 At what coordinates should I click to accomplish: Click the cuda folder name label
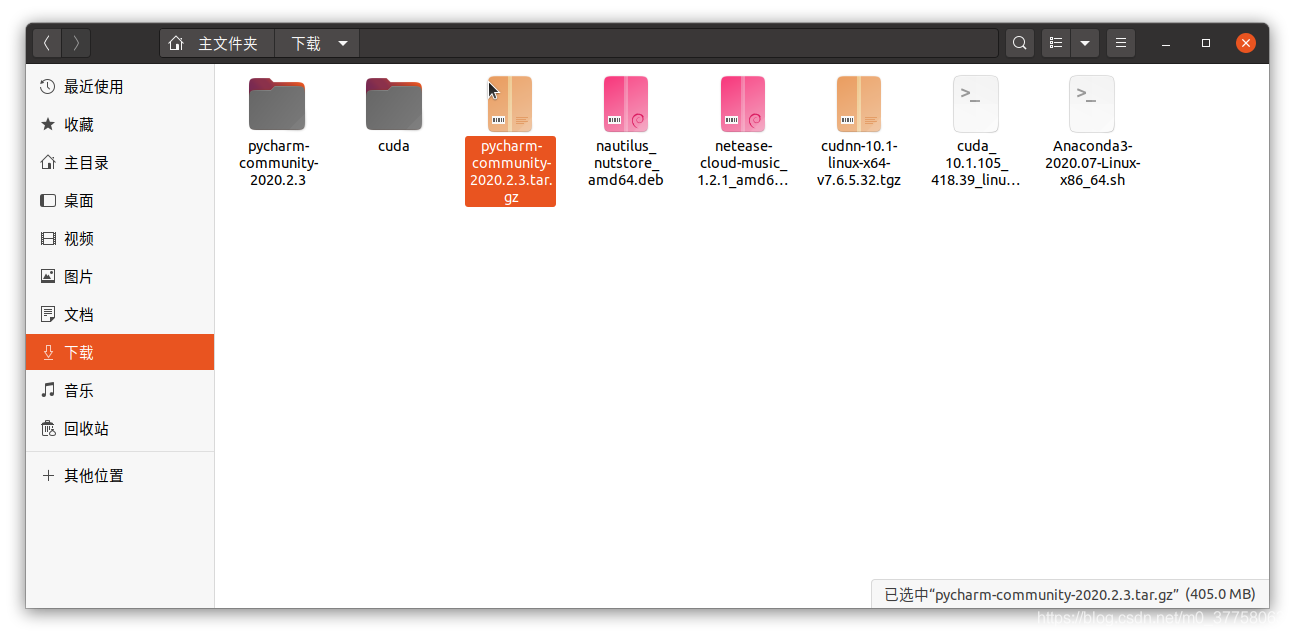pyautogui.click(x=394, y=146)
